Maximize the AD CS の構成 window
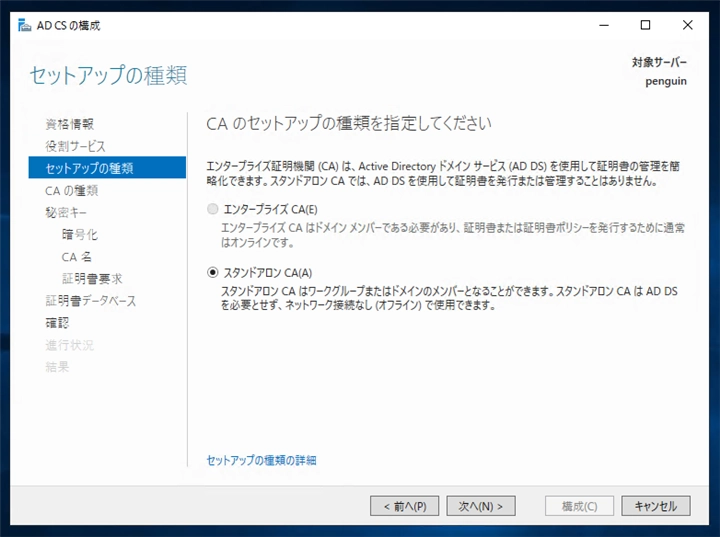 (645, 25)
